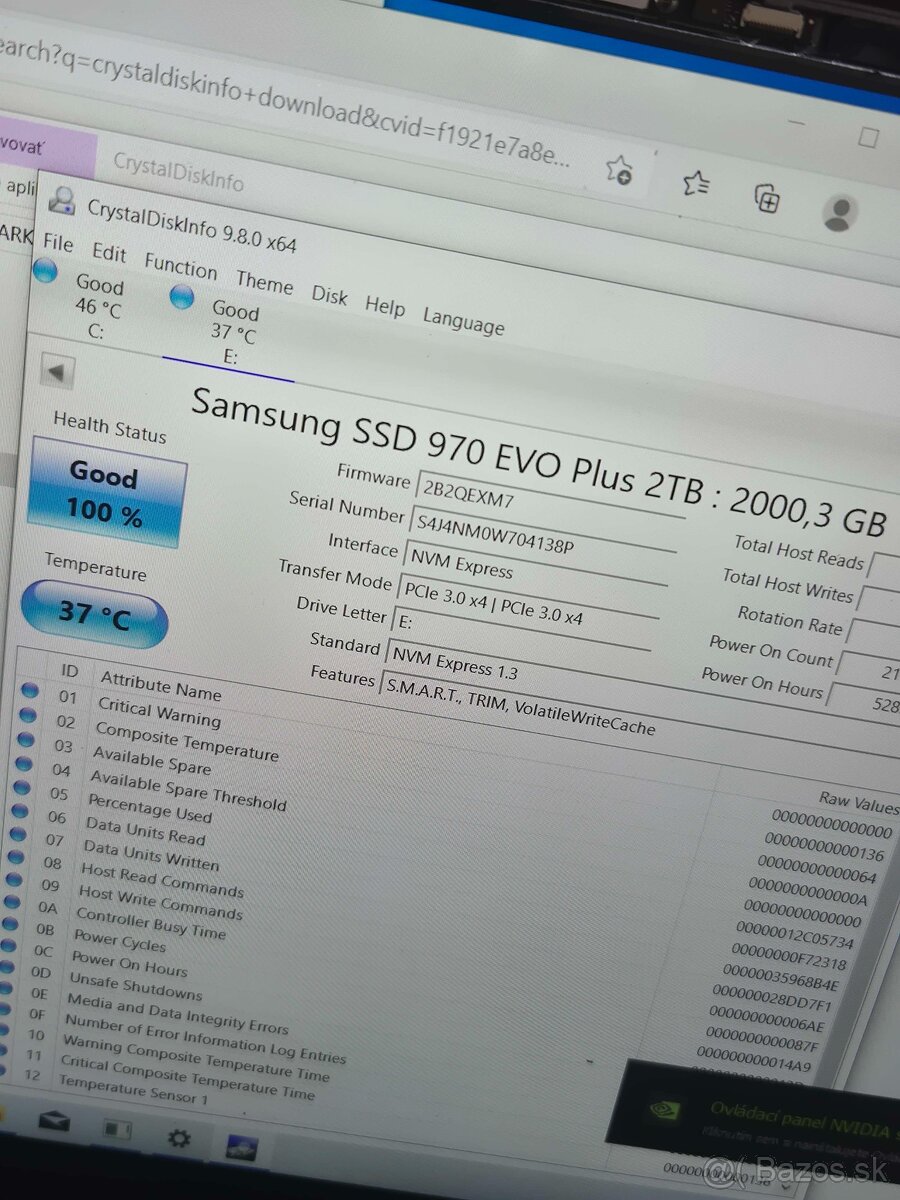Screen dimensions: 900x1200
Task: Click status orb for Power On Hours row
Action: click(8, 944)
